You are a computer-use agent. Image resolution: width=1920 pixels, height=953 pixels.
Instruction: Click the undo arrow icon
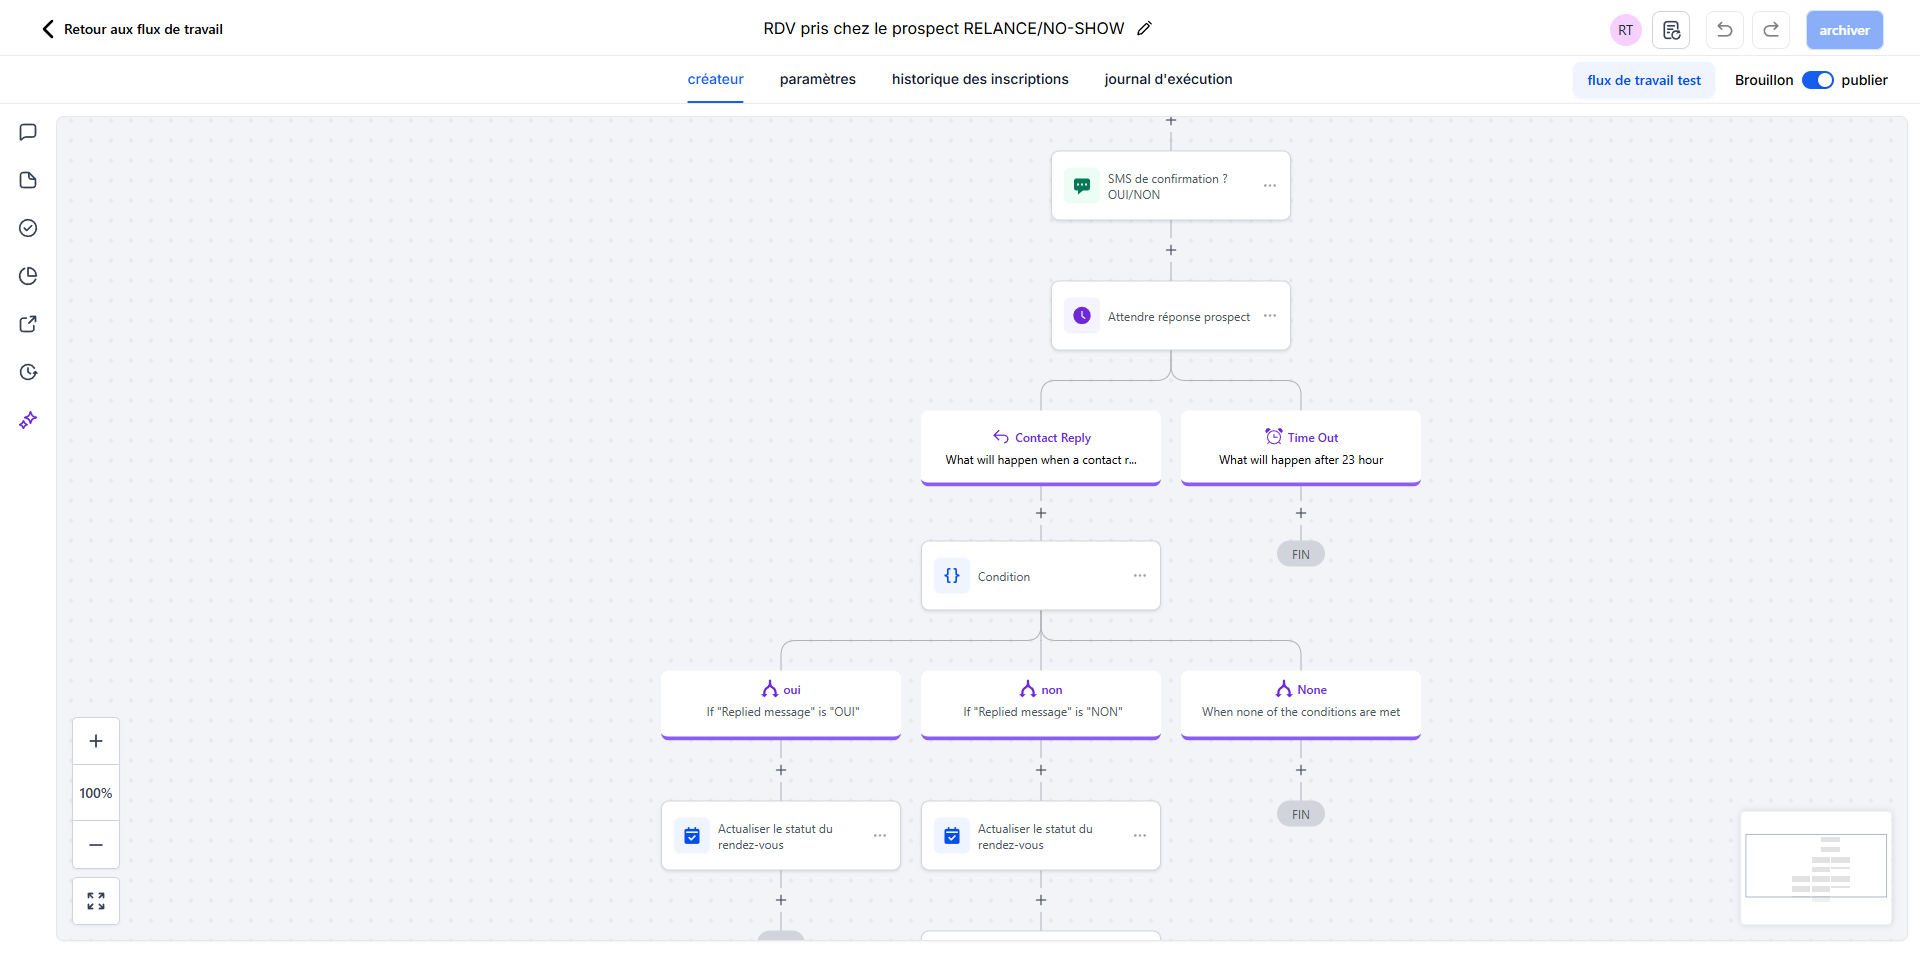[1725, 30]
